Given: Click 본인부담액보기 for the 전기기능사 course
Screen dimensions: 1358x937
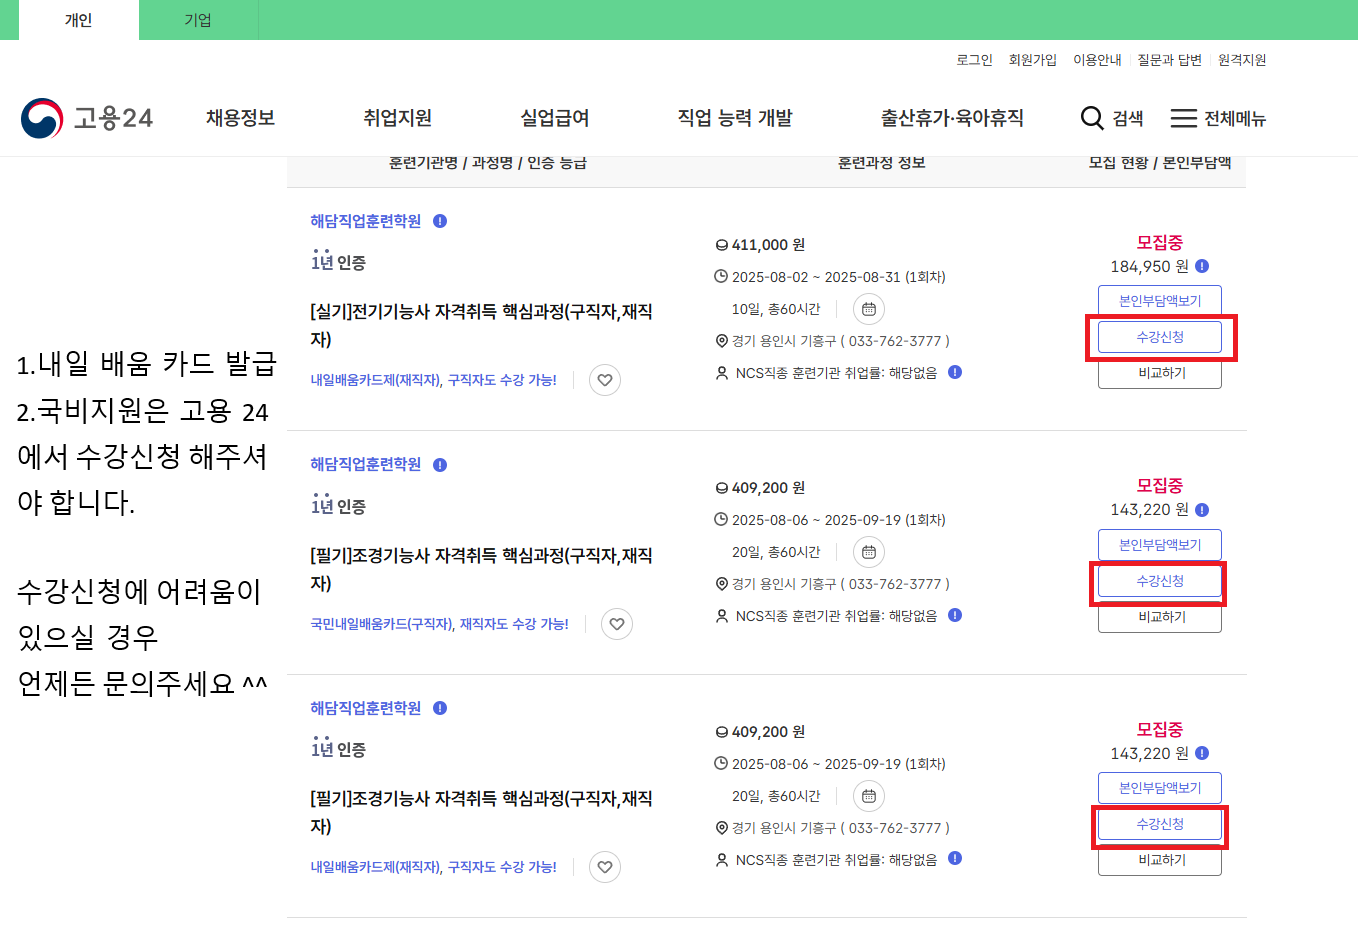Looking at the screenshot, I should [x=1160, y=301].
